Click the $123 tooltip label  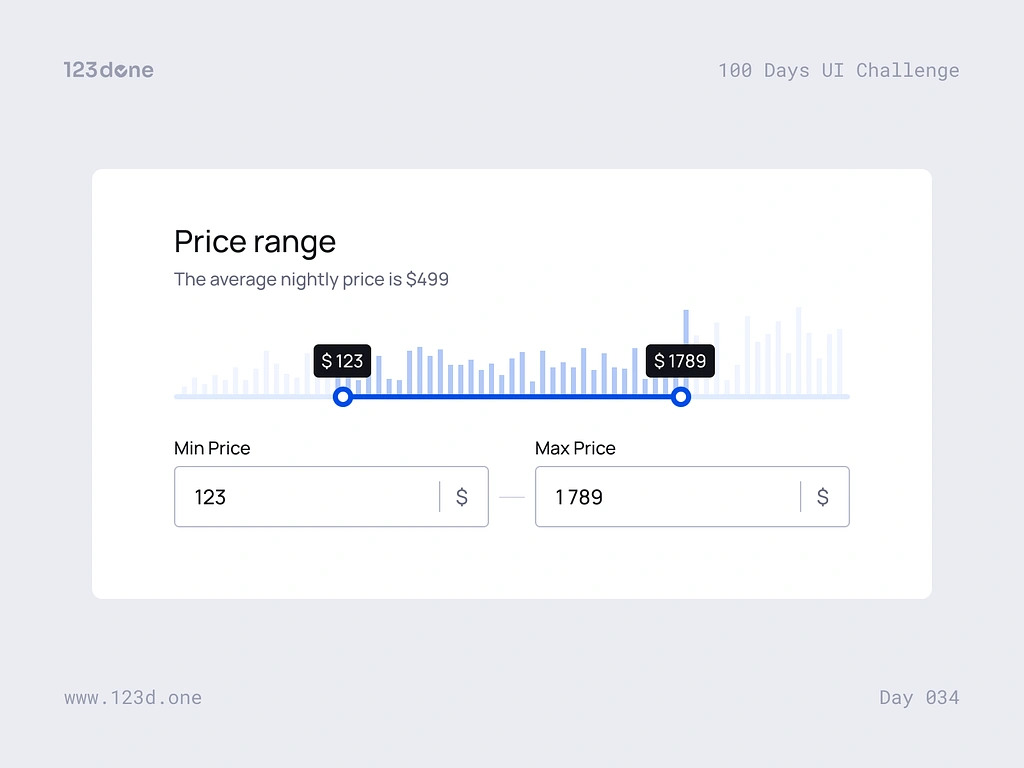(342, 361)
